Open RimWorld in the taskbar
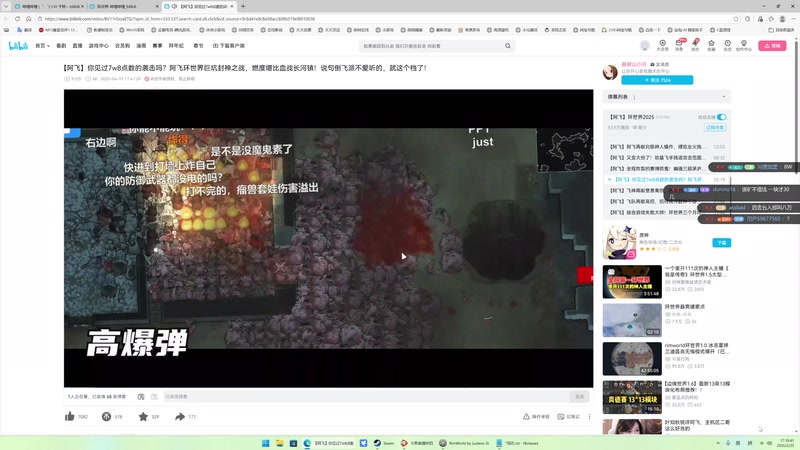The height and width of the screenshot is (450, 800). pyautogui.click(x=464, y=443)
